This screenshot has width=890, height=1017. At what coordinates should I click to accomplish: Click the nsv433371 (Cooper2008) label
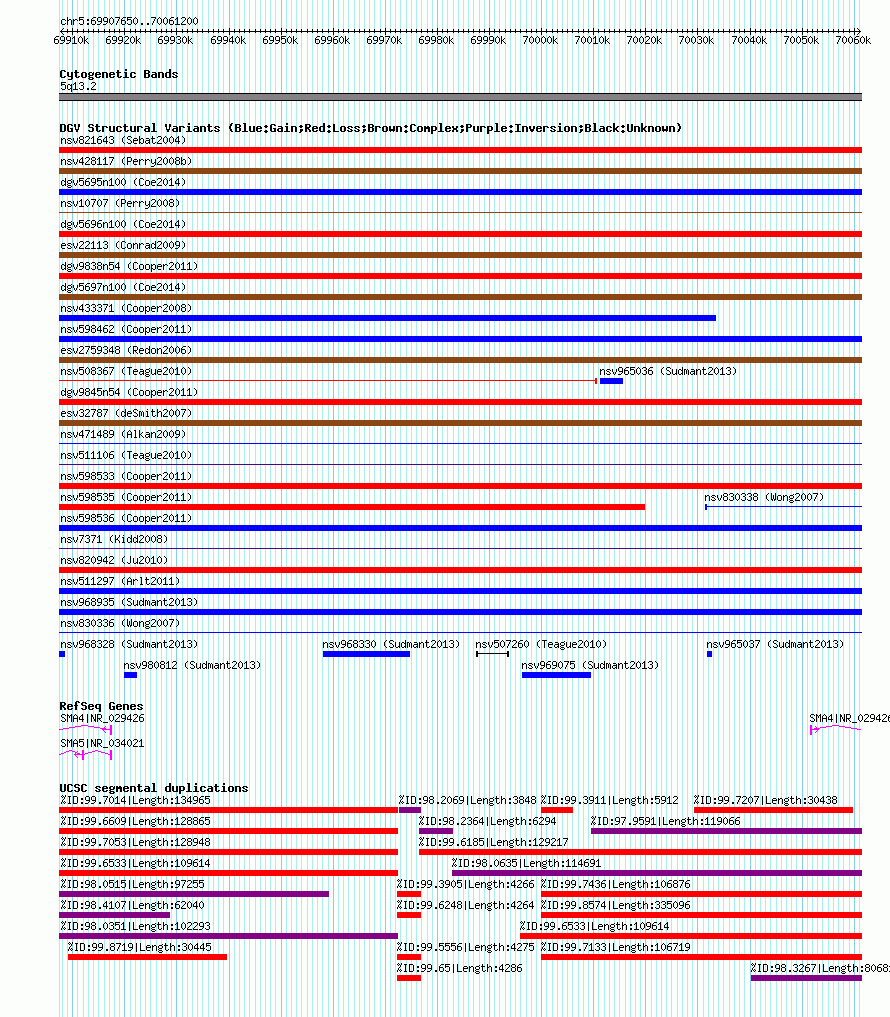coord(126,308)
